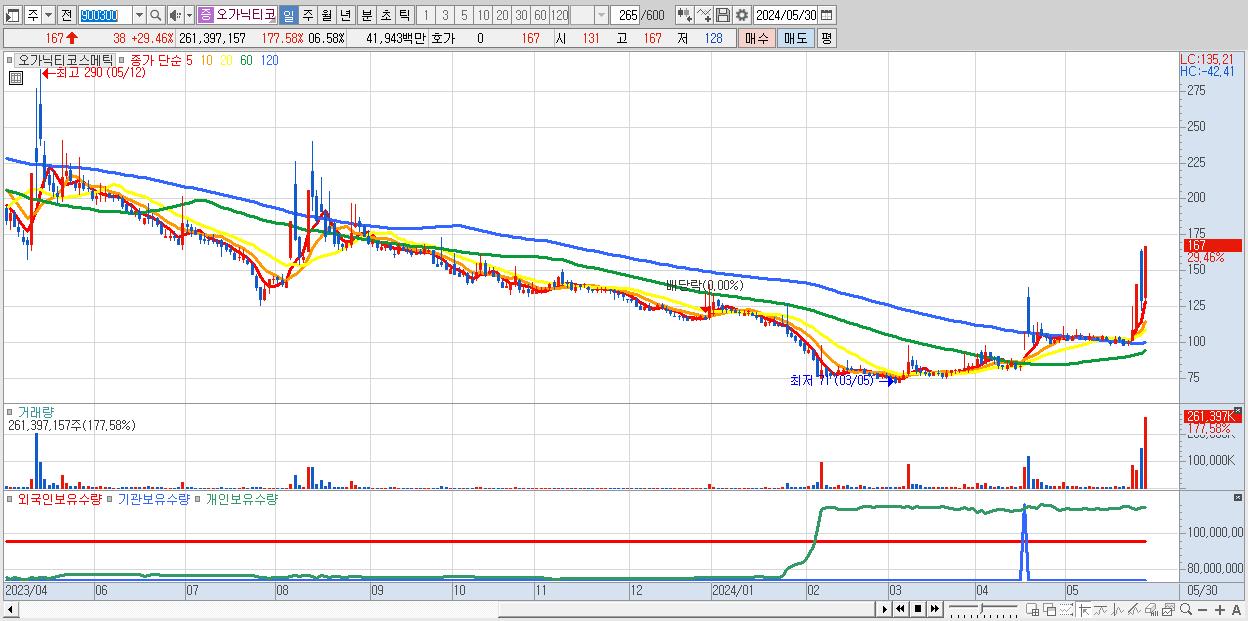Close the volume panel with its X
1248x621 pixels.
tap(1237, 411)
